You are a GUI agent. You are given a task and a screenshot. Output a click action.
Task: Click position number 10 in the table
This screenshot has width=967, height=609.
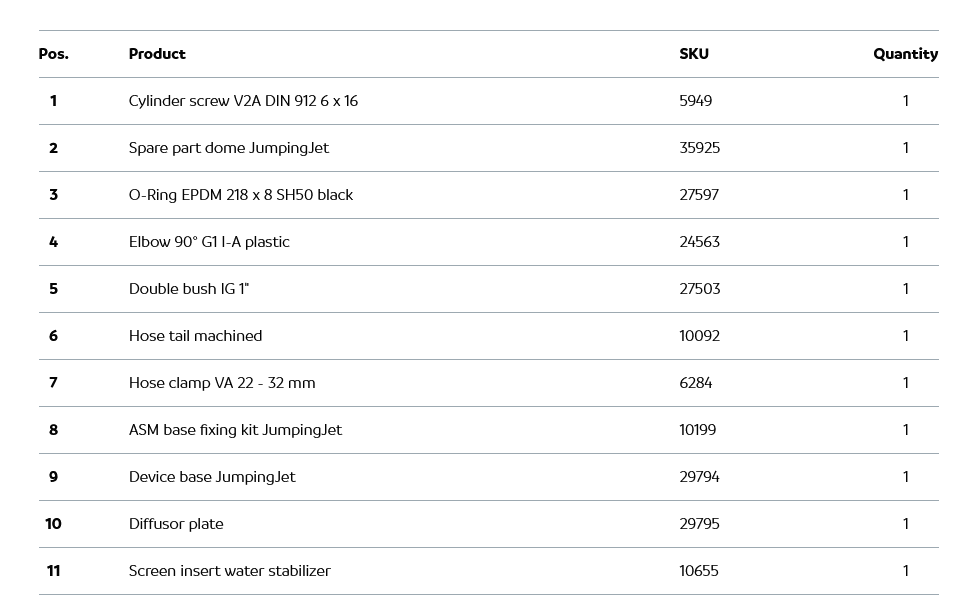tap(53, 524)
